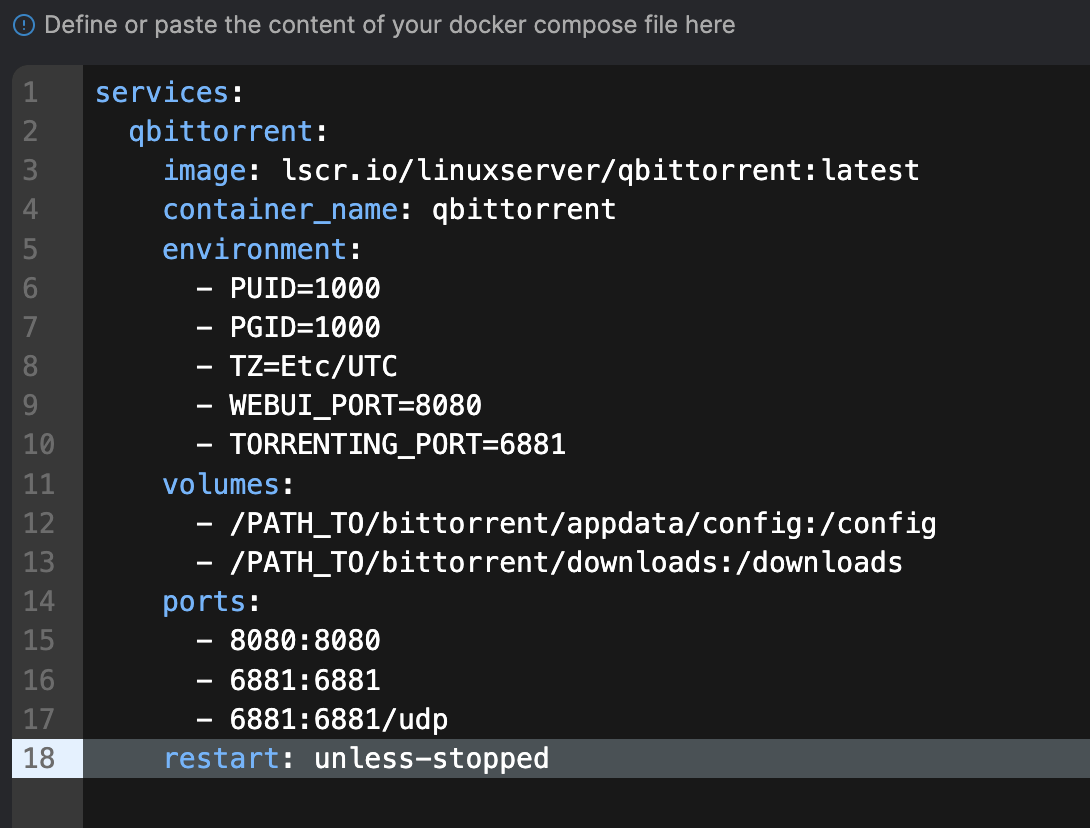1090x828 pixels.
Task: Click the downloads volume path line
Action: (565, 562)
